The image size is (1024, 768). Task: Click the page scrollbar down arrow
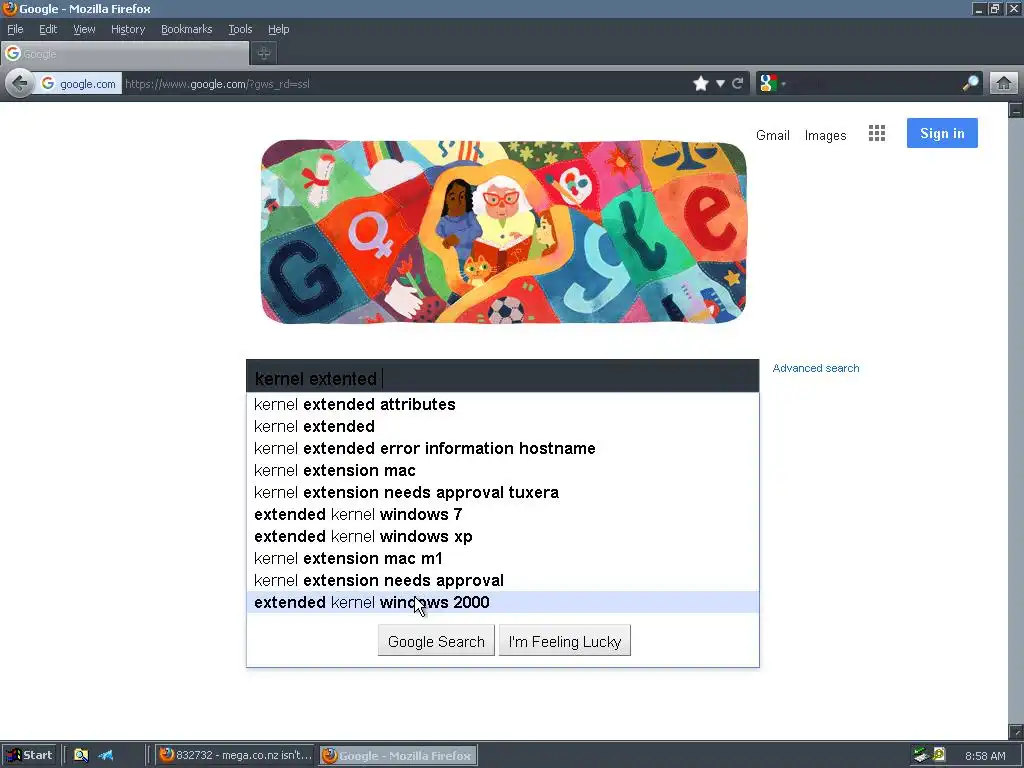click(x=1016, y=731)
